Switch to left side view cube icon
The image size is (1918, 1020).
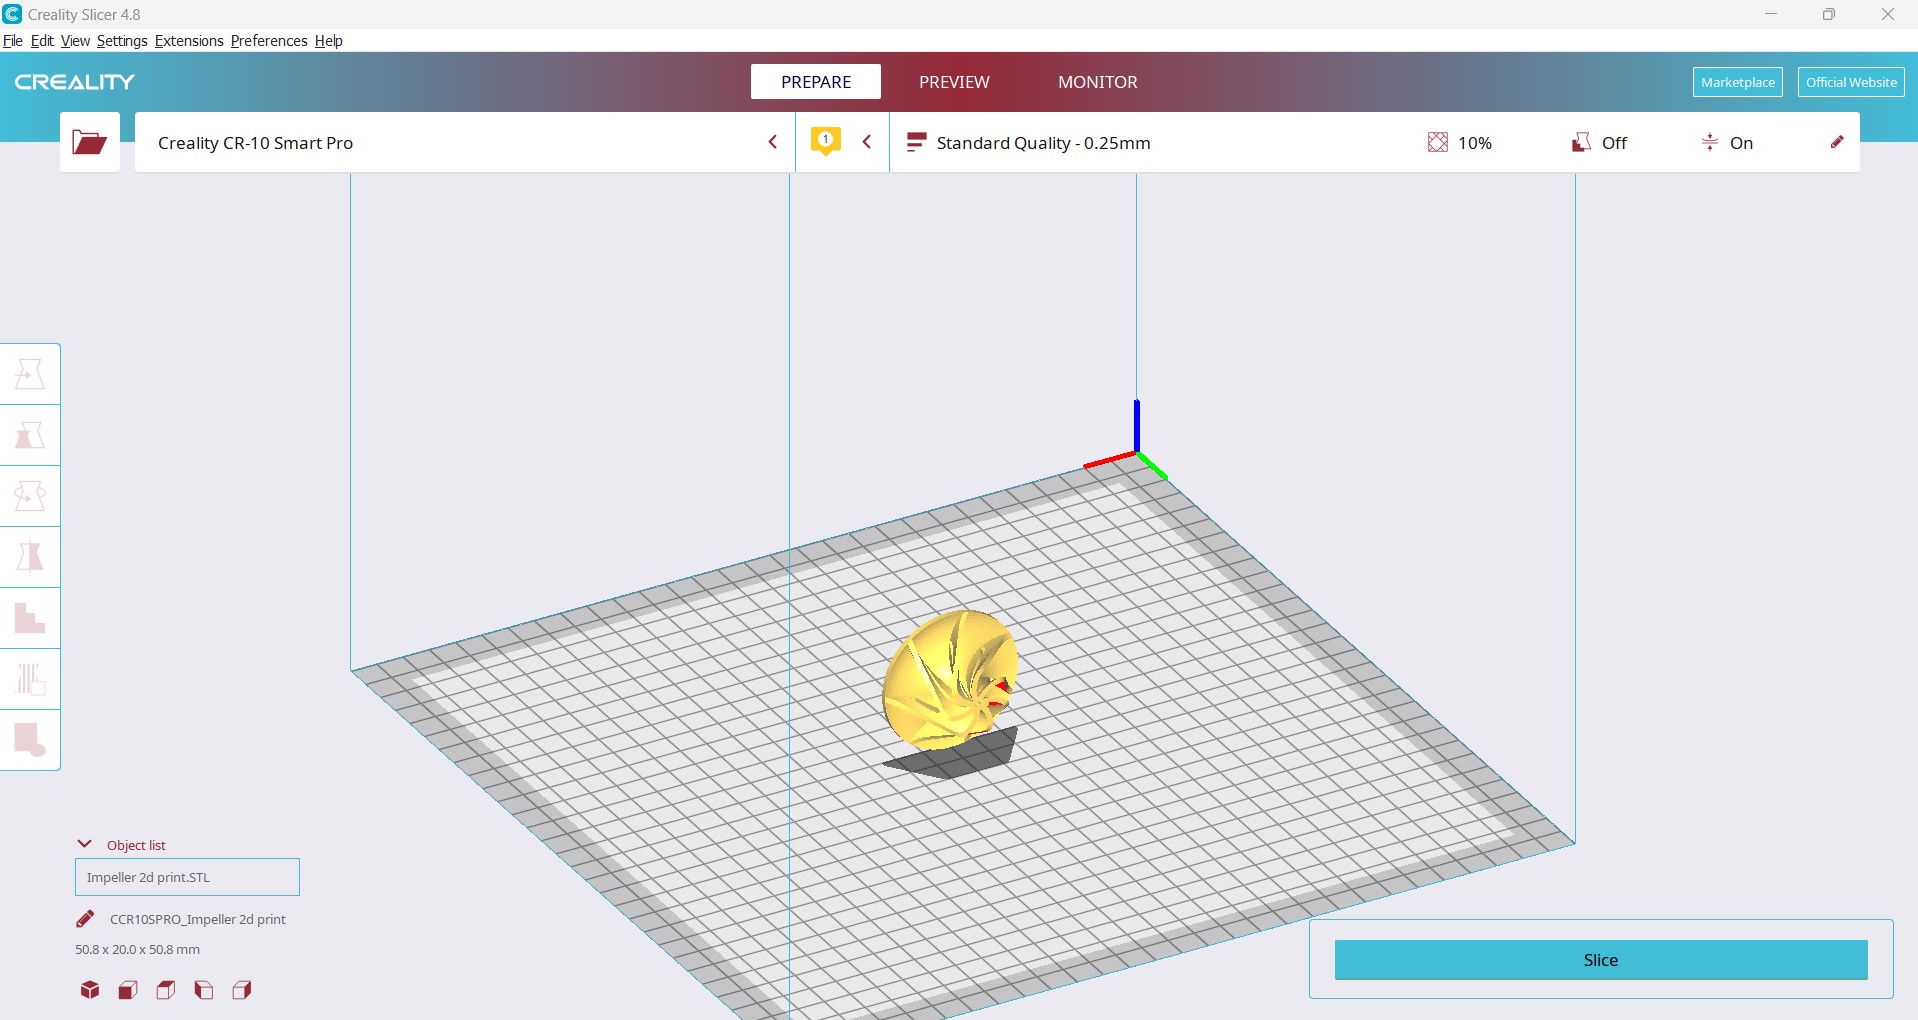pos(204,990)
